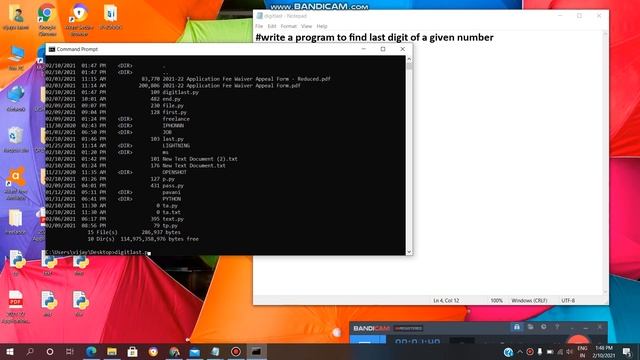Click 'Windows (CRLF)' in Notepad status bar
Viewport: 640px width, 360px height.
click(529, 300)
